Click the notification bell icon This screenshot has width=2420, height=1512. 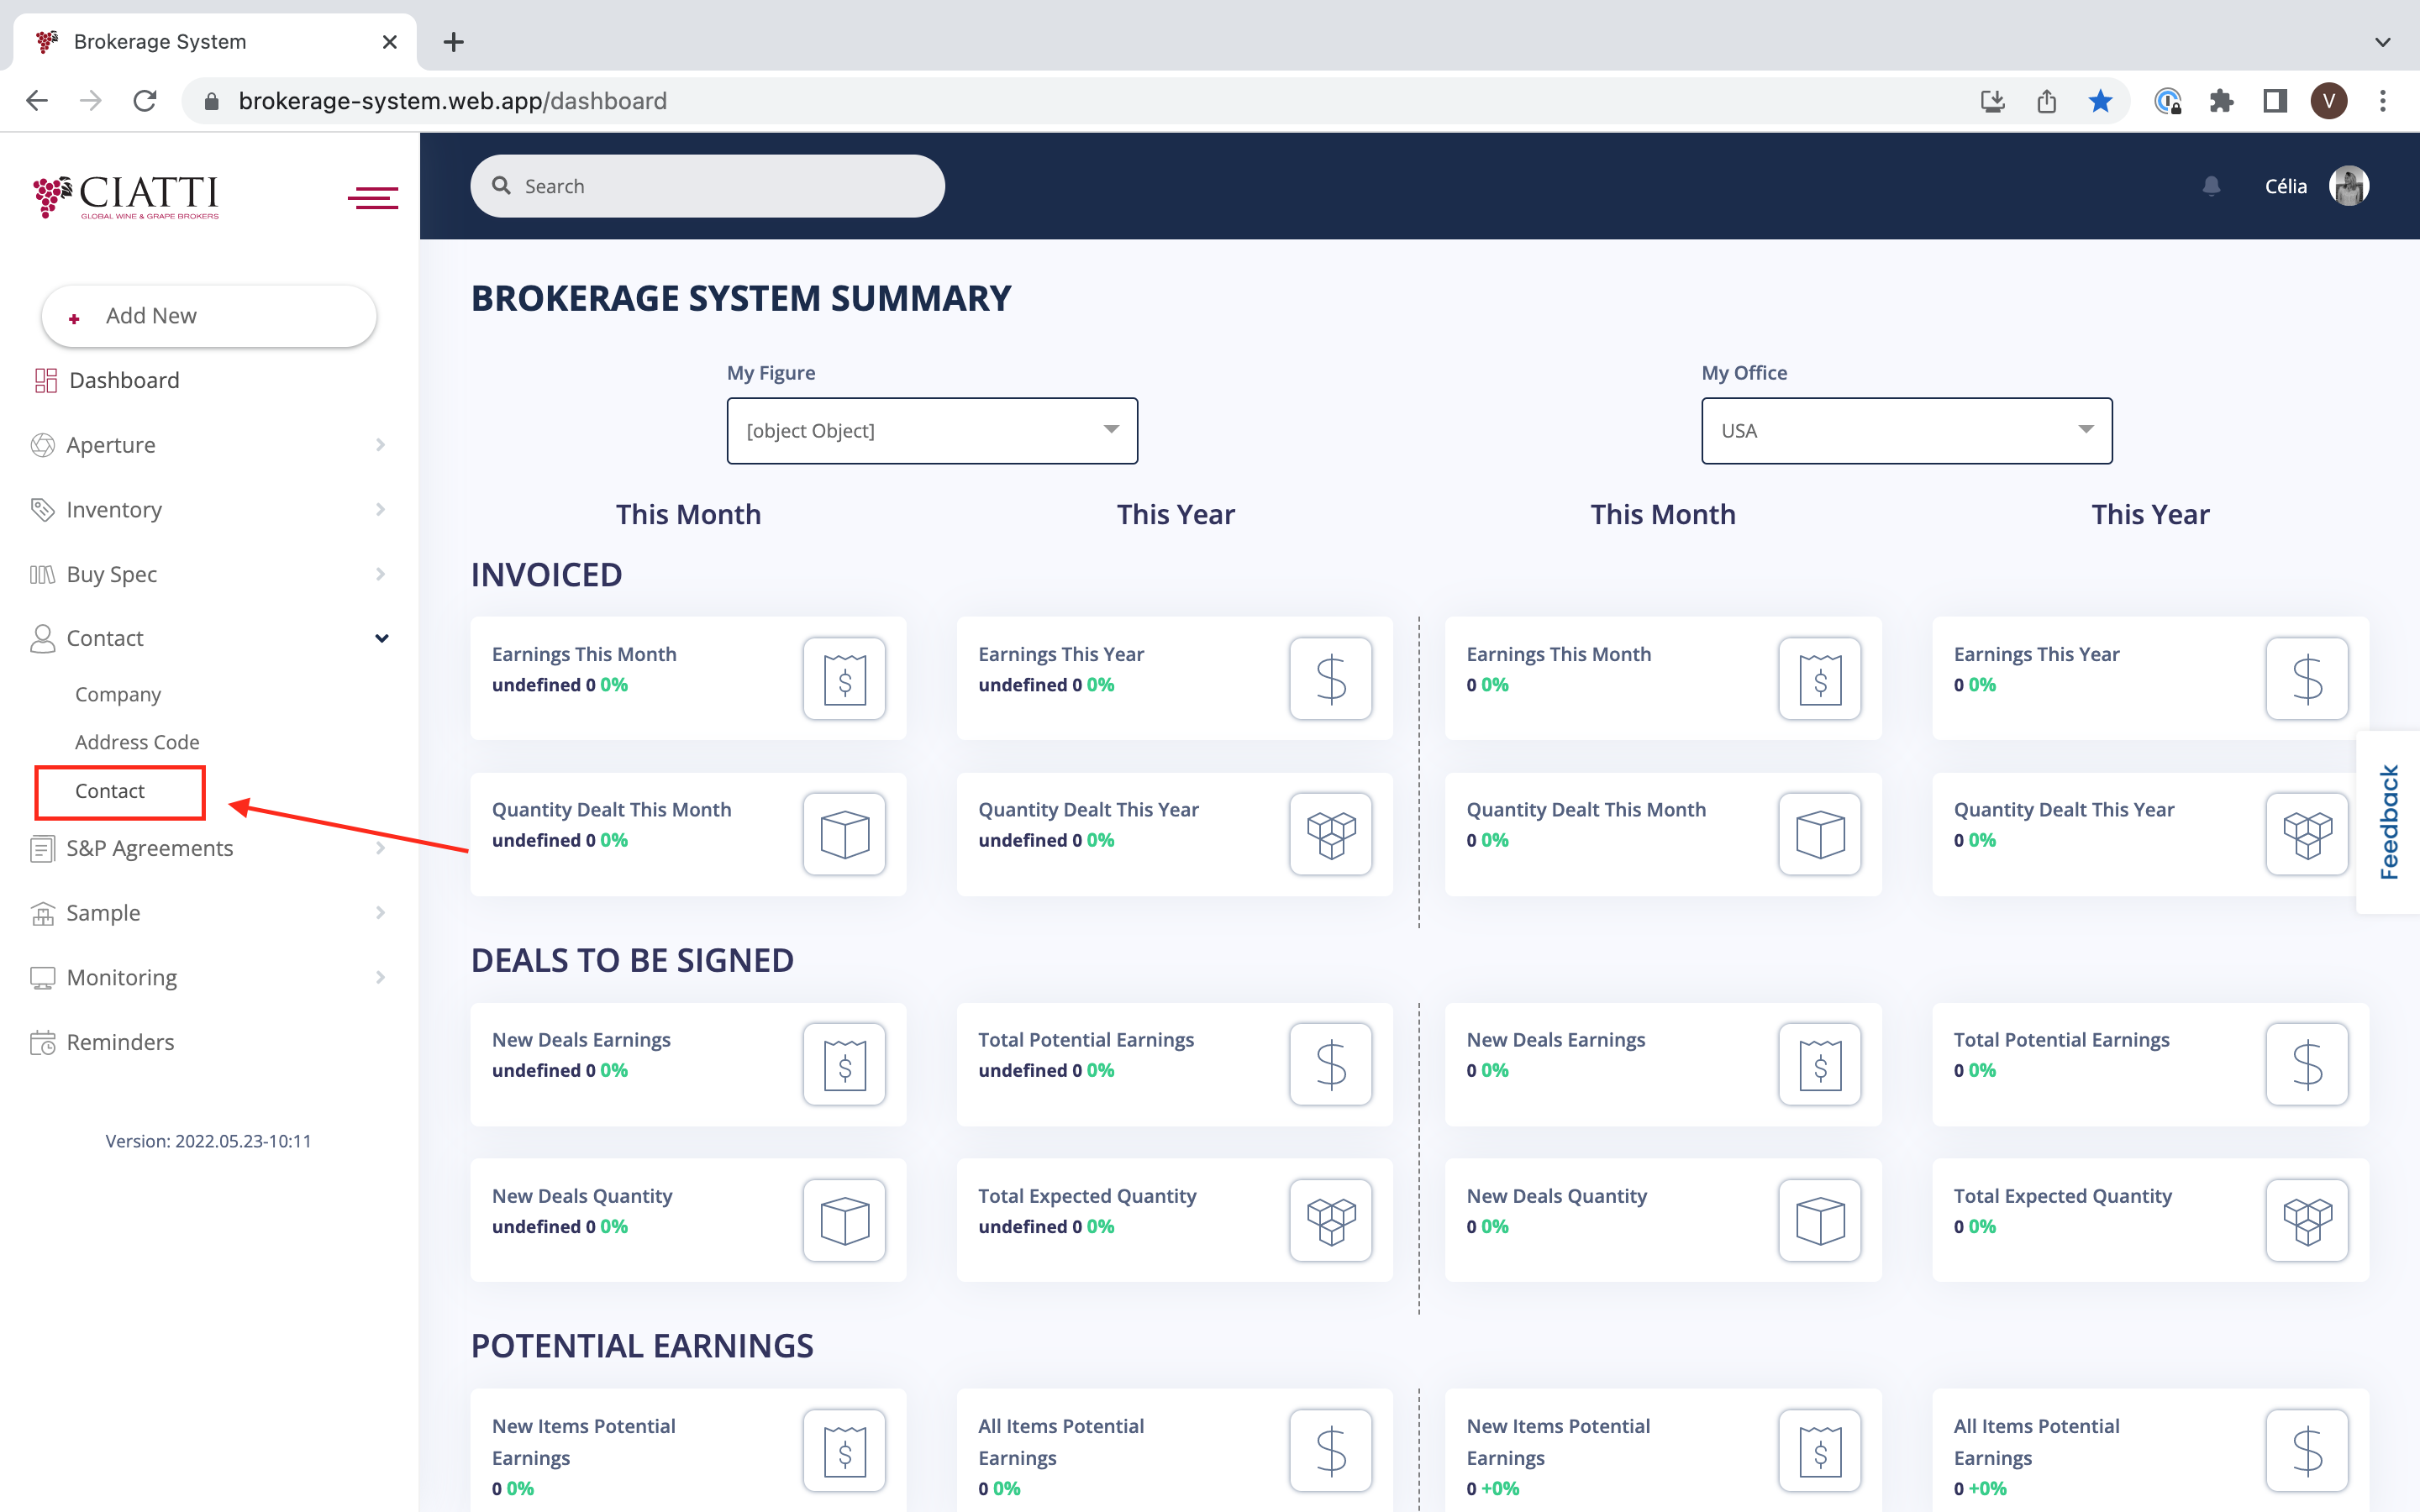pos(2211,186)
